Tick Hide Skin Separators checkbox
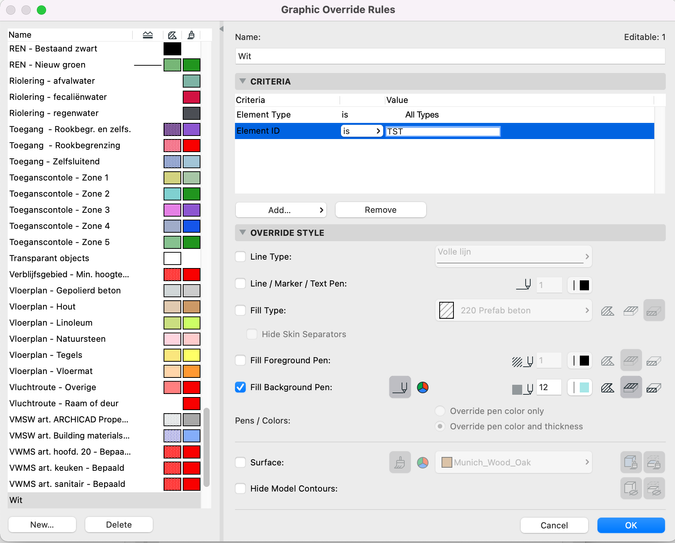This screenshot has height=543, width=675. [x=252, y=334]
